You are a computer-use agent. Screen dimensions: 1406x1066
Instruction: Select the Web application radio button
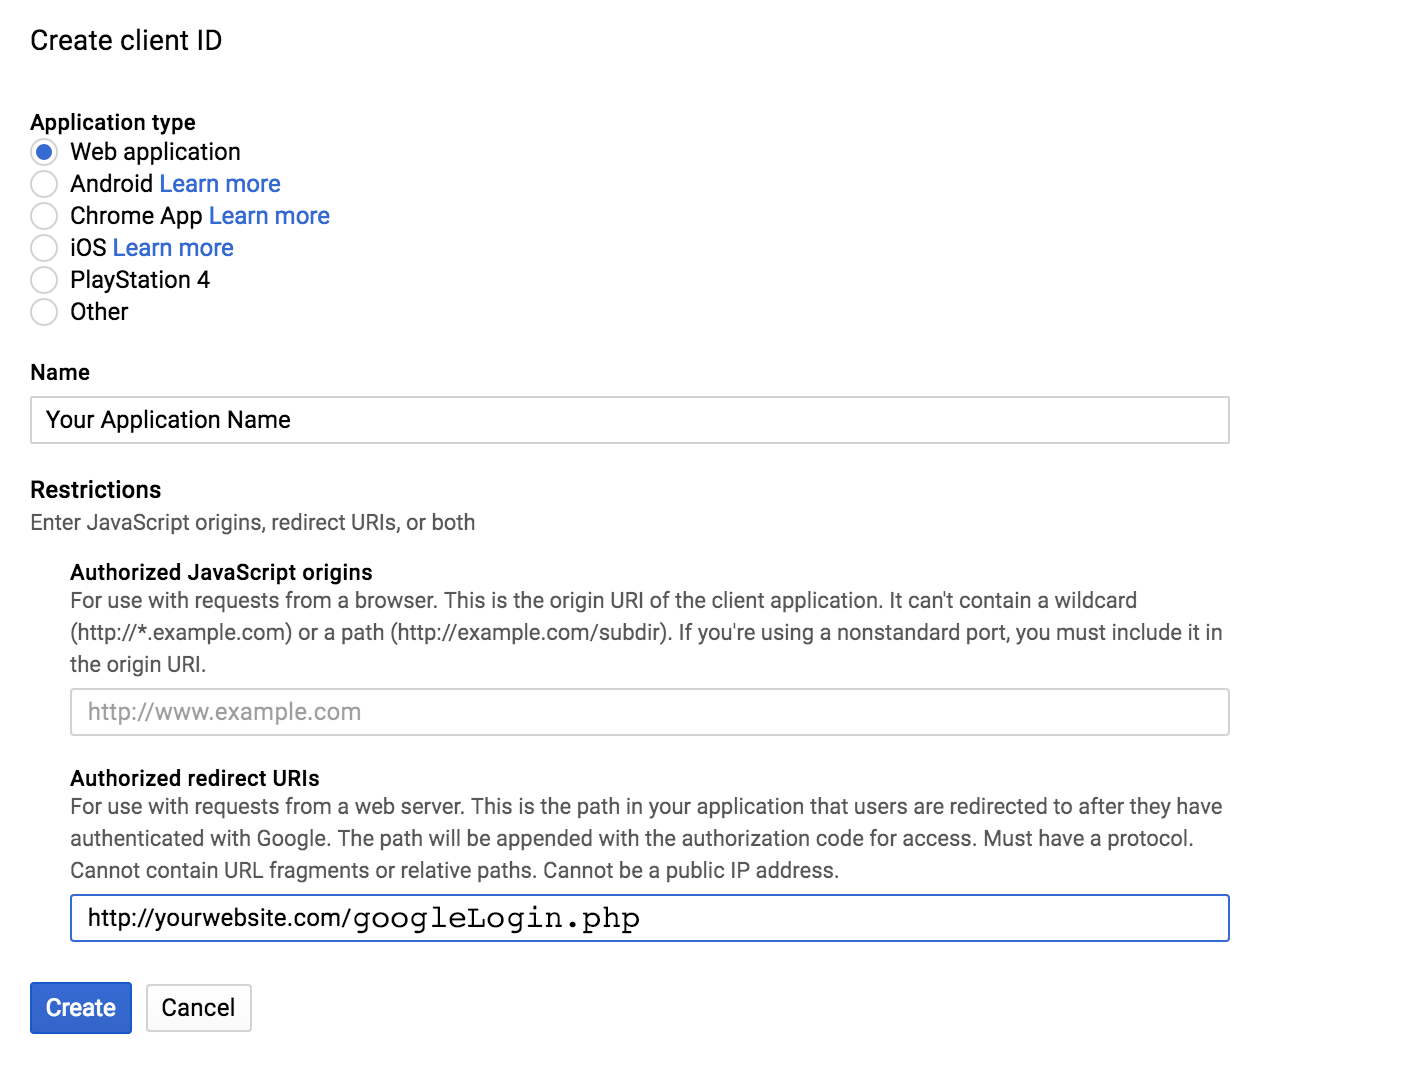tap(44, 152)
